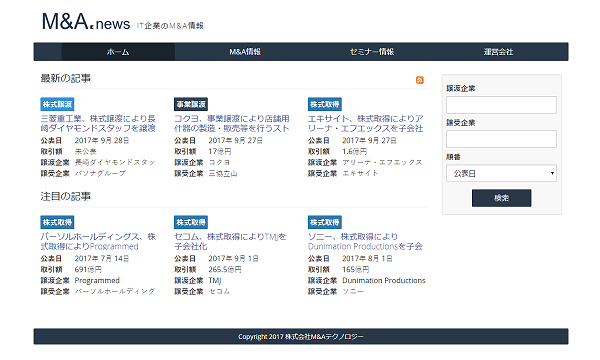The image size is (600, 360).
Task: Switch to the M&A情報 tab
Action: point(245,52)
